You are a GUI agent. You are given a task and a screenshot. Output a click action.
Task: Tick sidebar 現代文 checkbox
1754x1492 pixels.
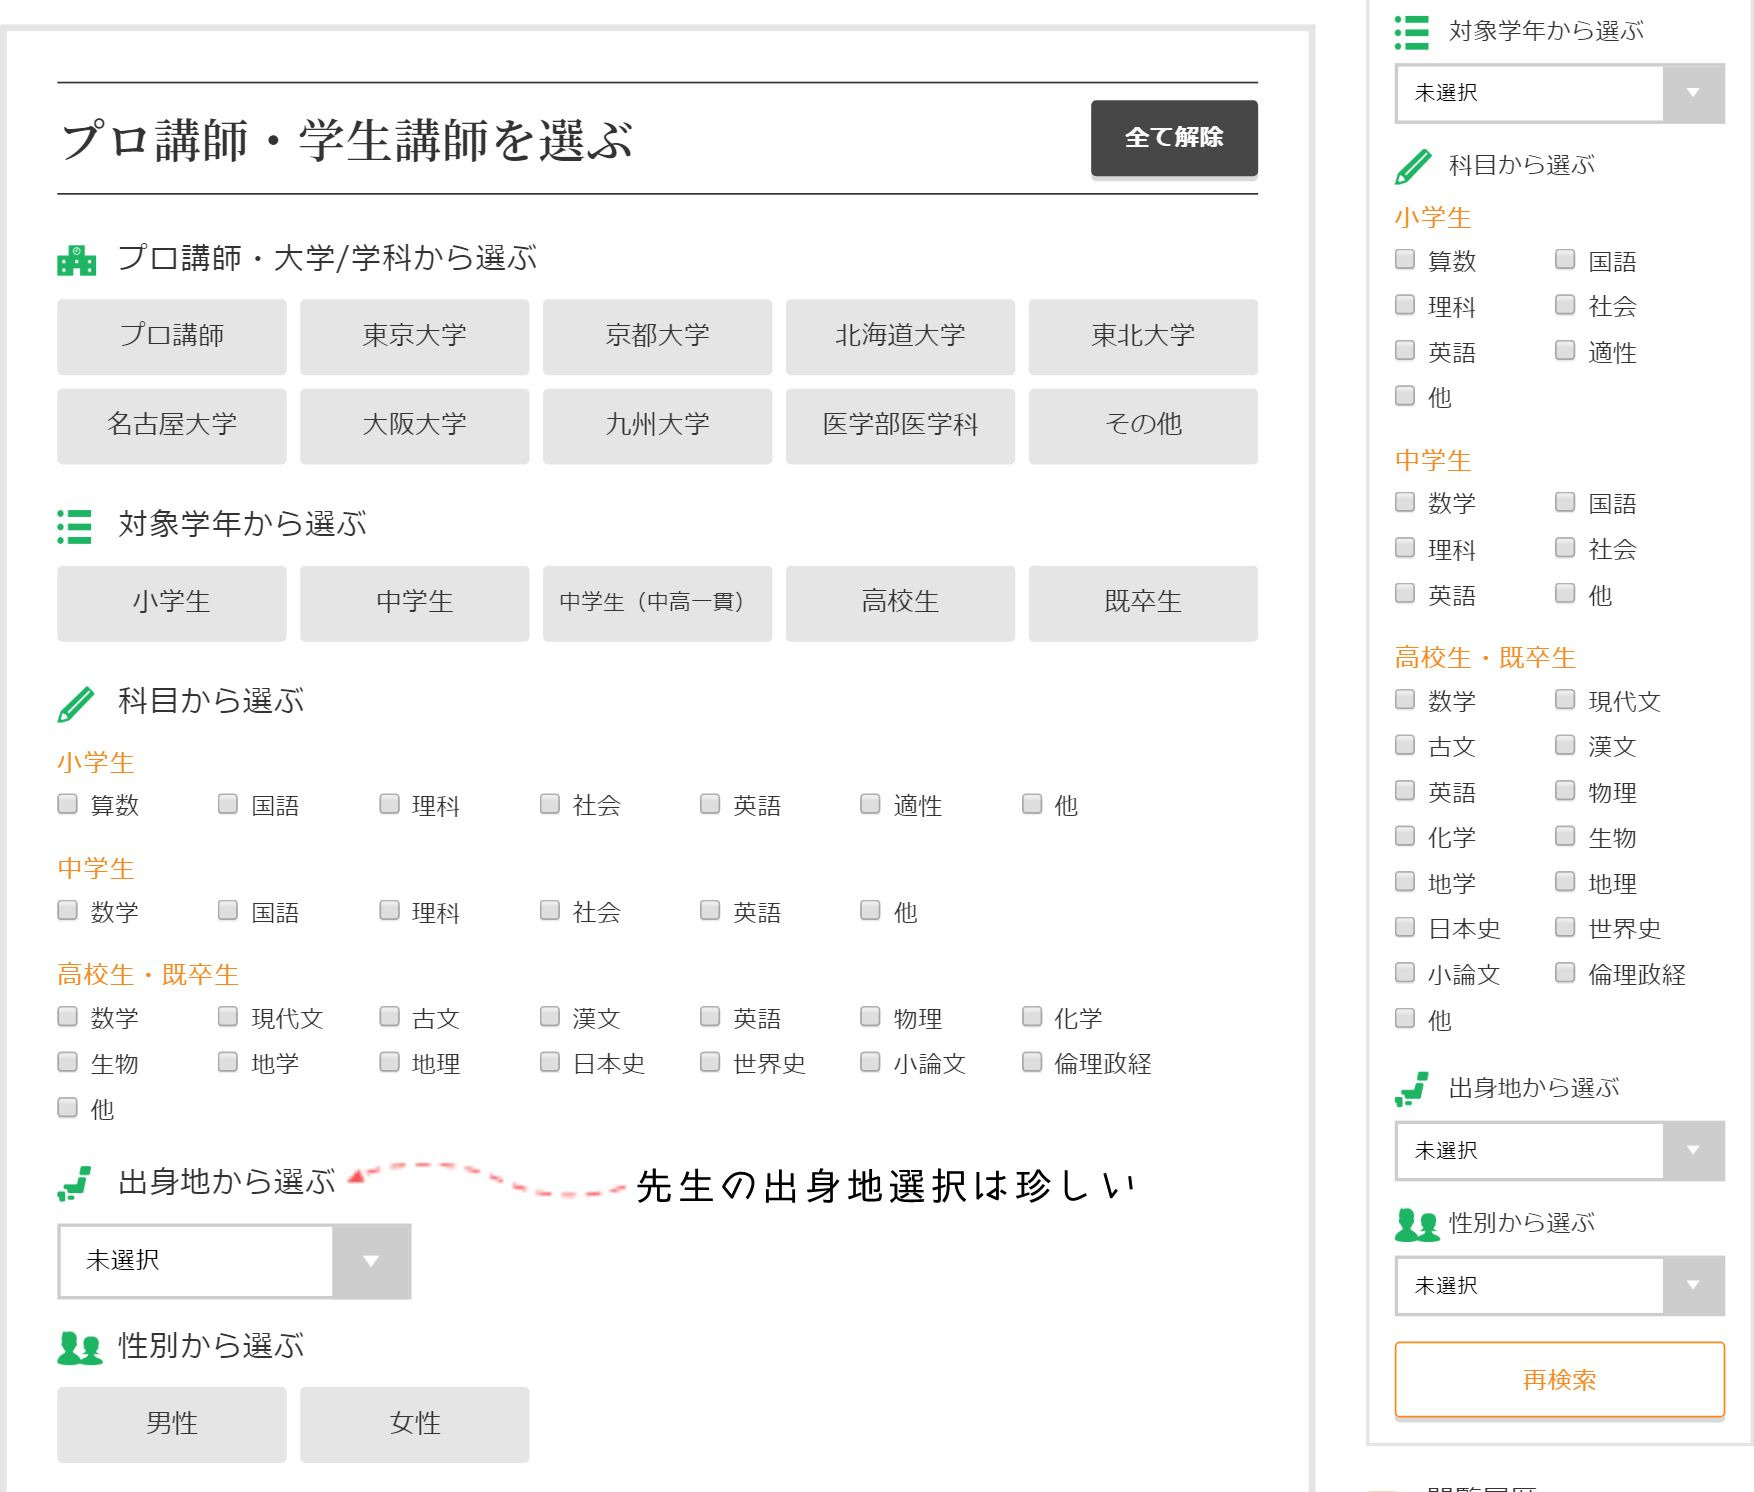tap(1565, 700)
